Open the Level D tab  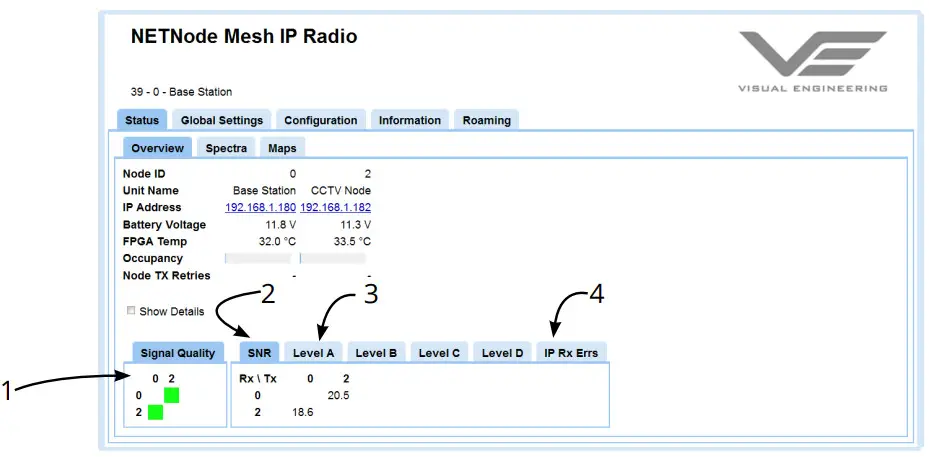502,353
